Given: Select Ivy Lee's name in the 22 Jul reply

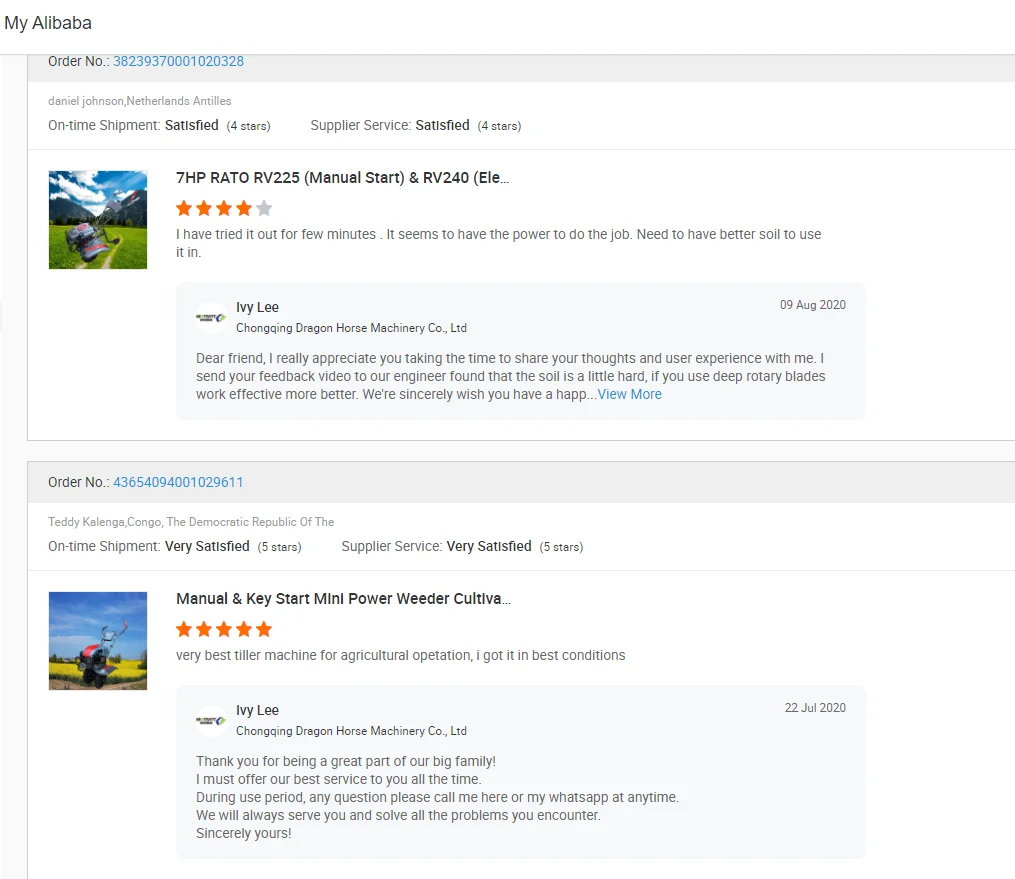Looking at the screenshot, I should pos(257,710).
